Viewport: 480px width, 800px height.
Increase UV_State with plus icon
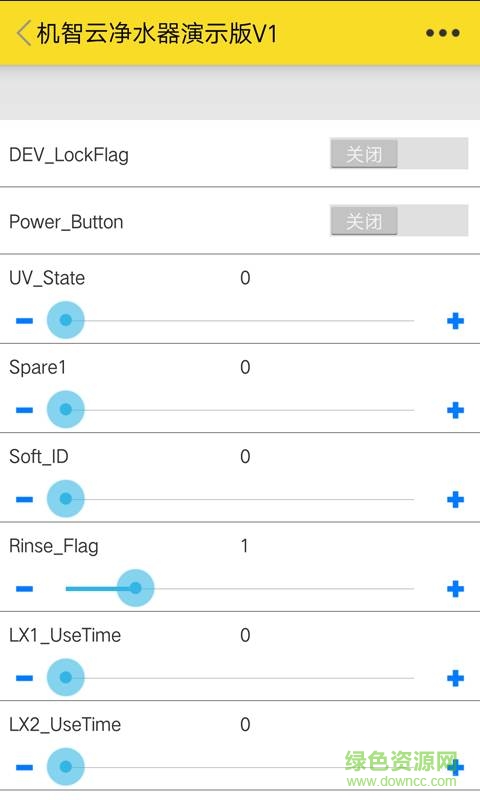click(x=455, y=320)
